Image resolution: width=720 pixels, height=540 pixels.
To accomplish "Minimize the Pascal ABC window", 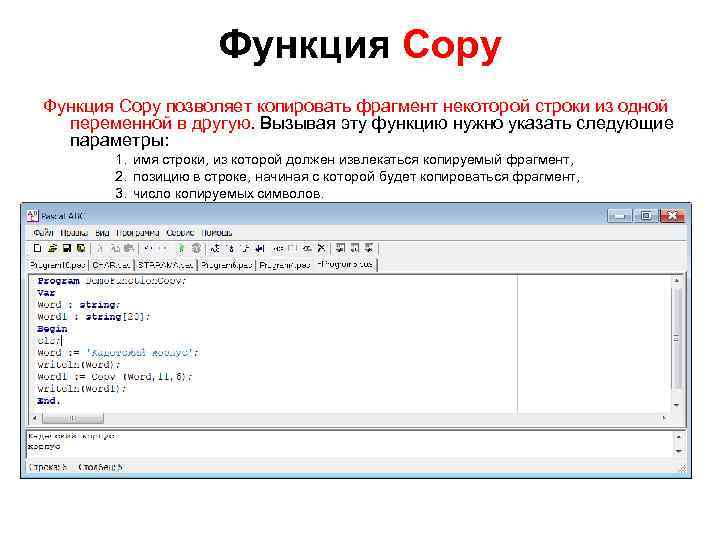I will point(620,215).
